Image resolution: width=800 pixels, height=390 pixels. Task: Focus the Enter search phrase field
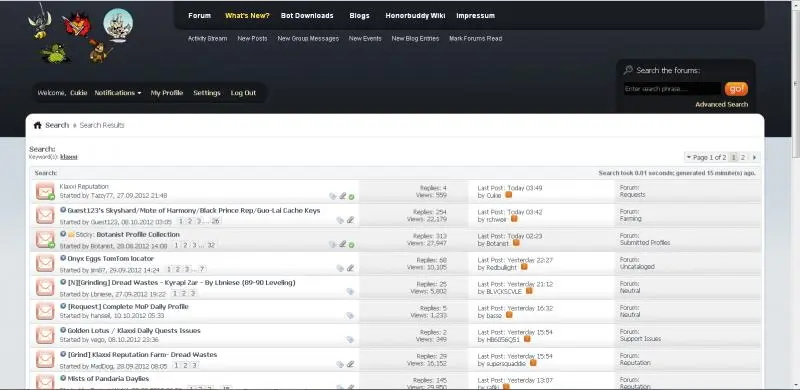tap(672, 89)
